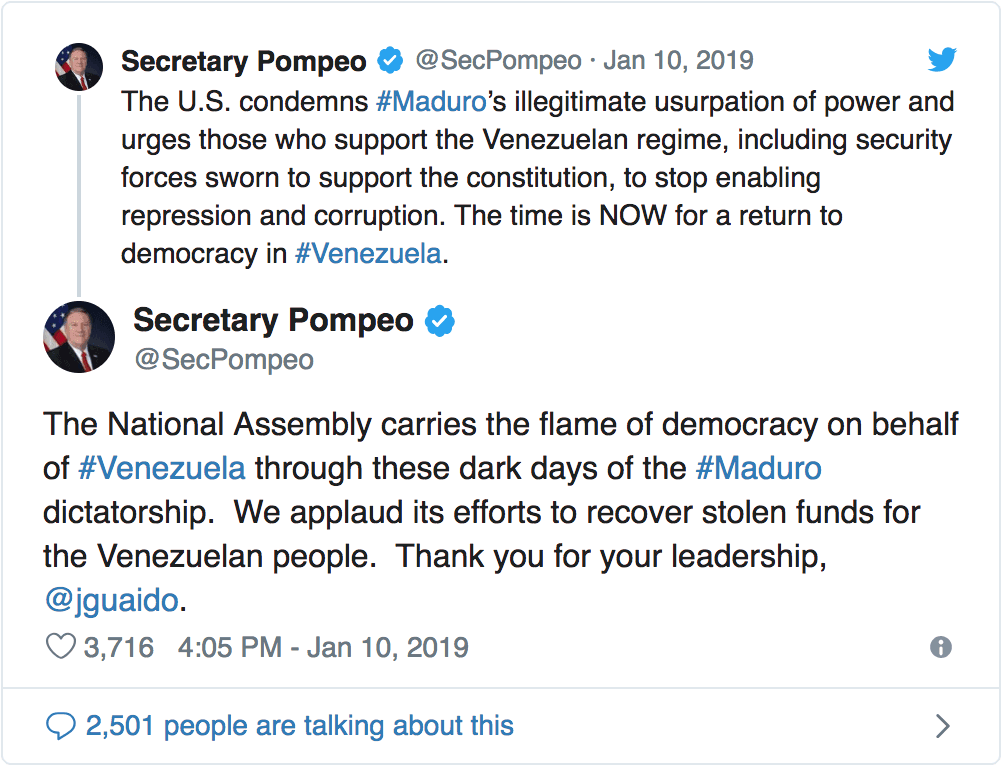Open the larger profile avatar in main tweet

pyautogui.click(x=79, y=336)
